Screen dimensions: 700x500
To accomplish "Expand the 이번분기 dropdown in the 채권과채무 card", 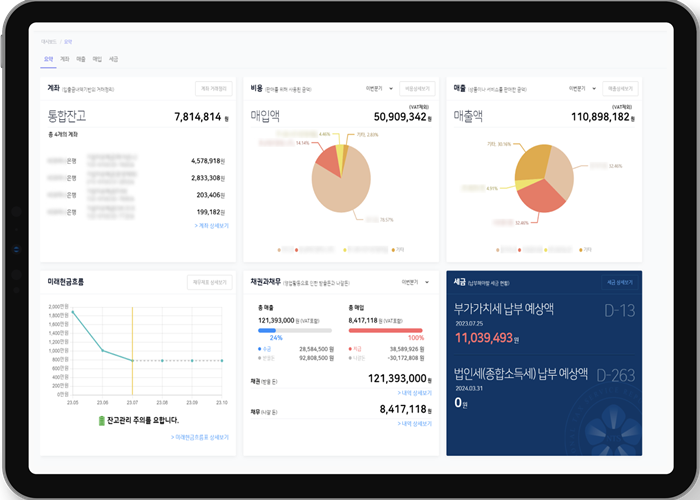I will coord(415,282).
